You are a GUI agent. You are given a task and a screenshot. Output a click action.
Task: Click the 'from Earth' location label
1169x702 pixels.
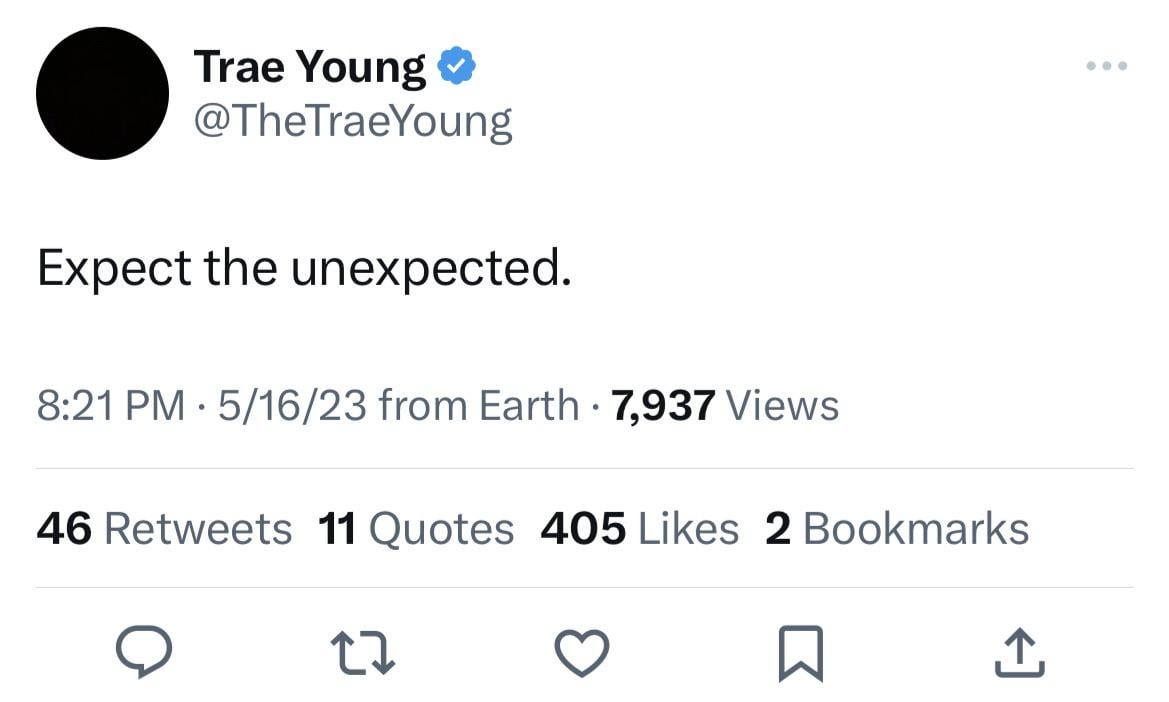479,405
